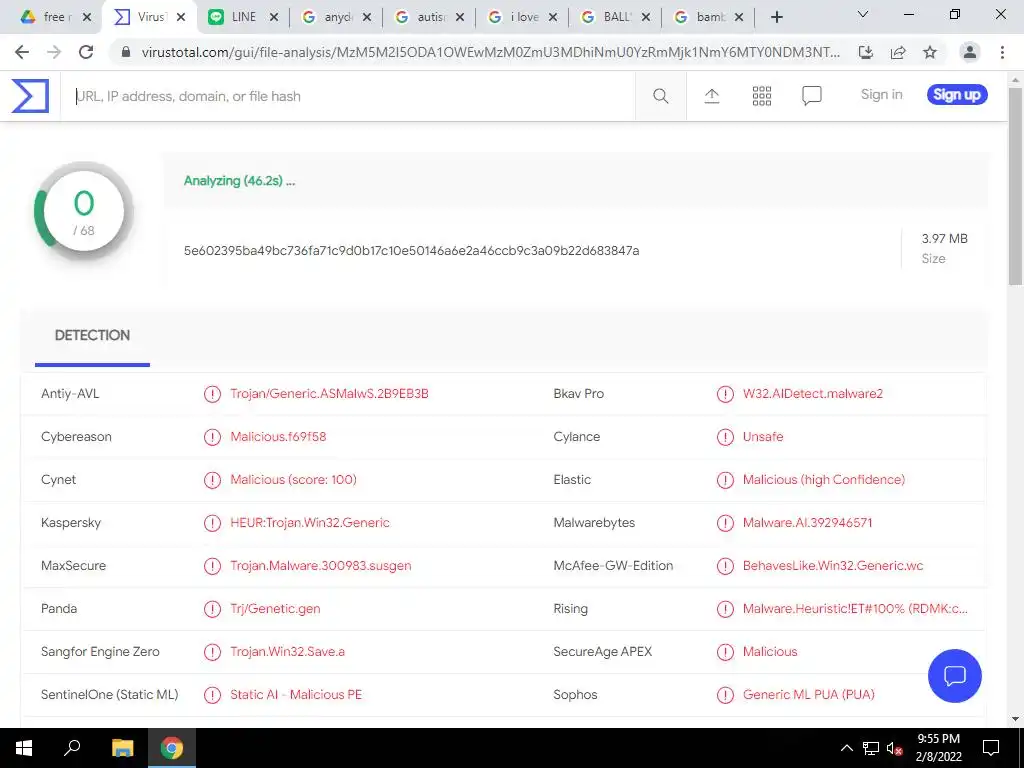The image size is (1024, 768).
Task: Click the install app icon in address bar
Action: coord(866,52)
